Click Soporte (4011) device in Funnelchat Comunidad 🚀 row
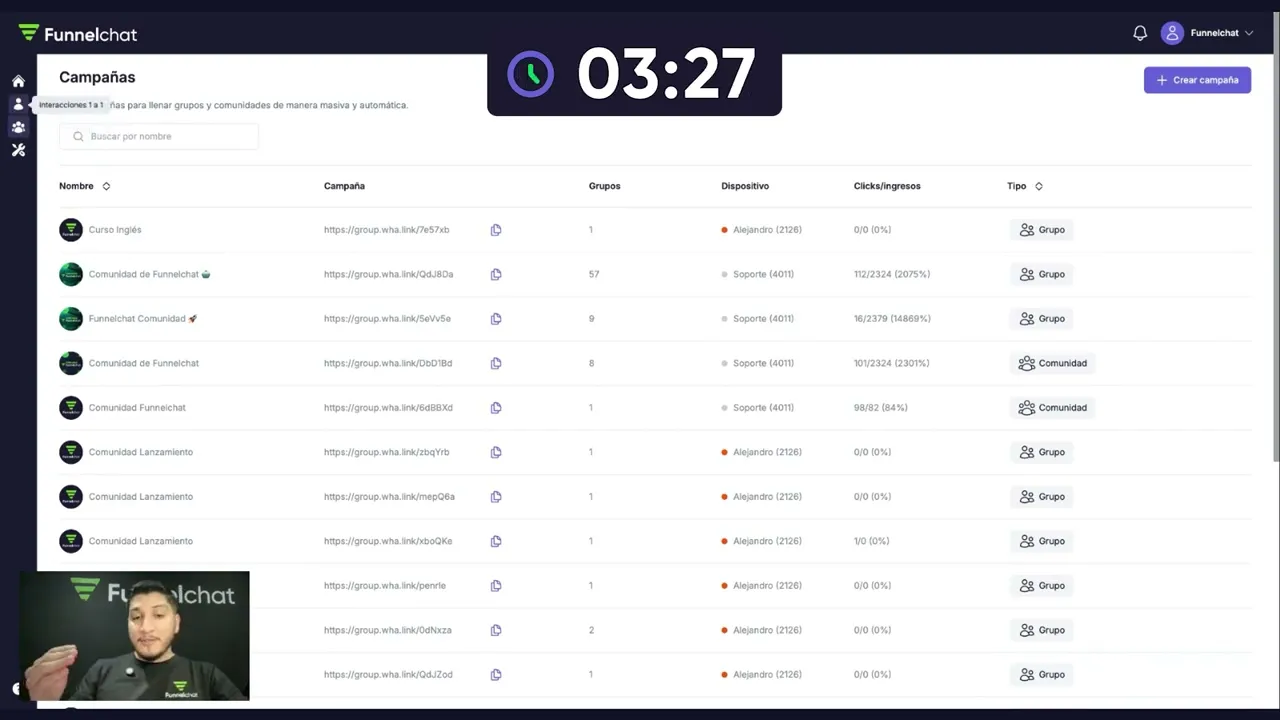The height and width of the screenshot is (720, 1280). [x=758, y=319]
